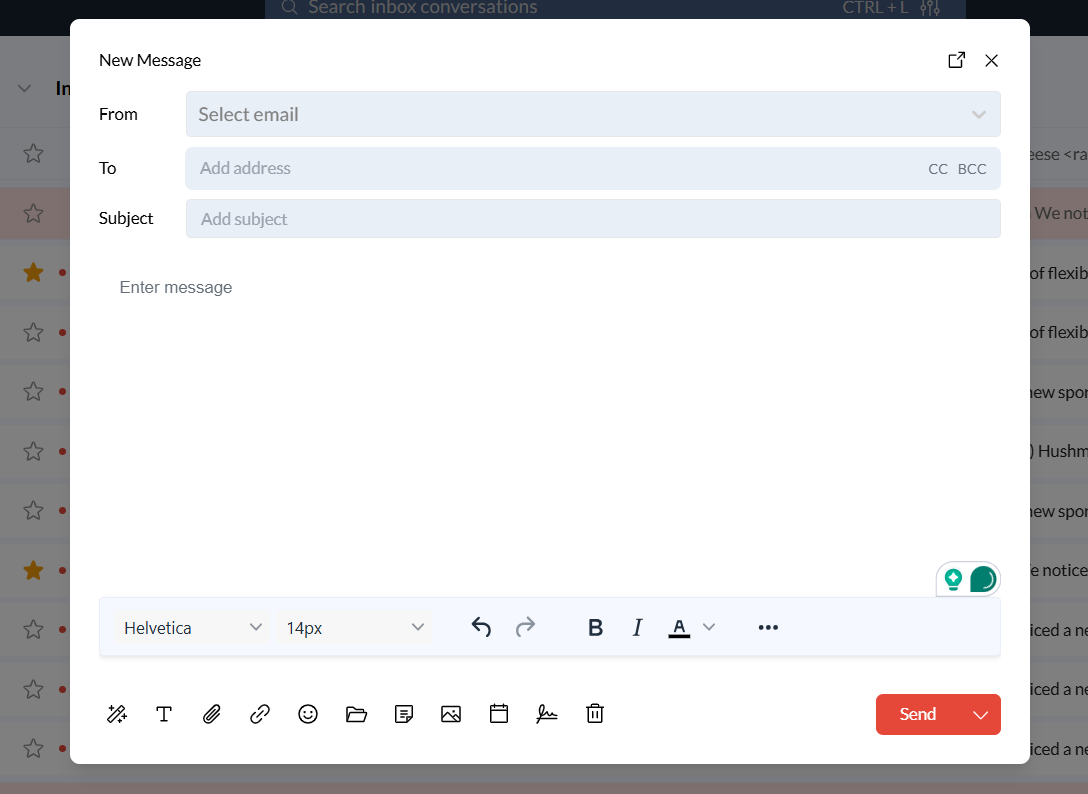The image size is (1088, 794).
Task: Add a signature to the message
Action: pos(547,714)
